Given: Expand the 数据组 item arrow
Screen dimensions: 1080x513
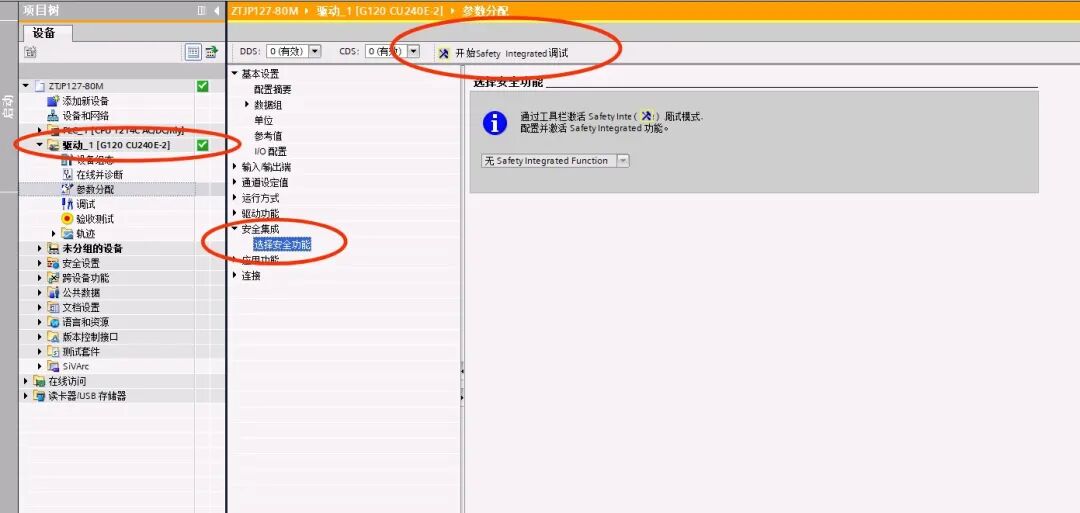Looking at the screenshot, I should (247, 105).
